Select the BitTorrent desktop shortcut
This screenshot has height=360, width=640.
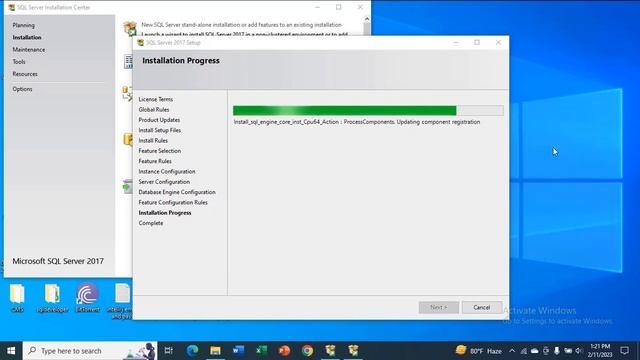87,298
